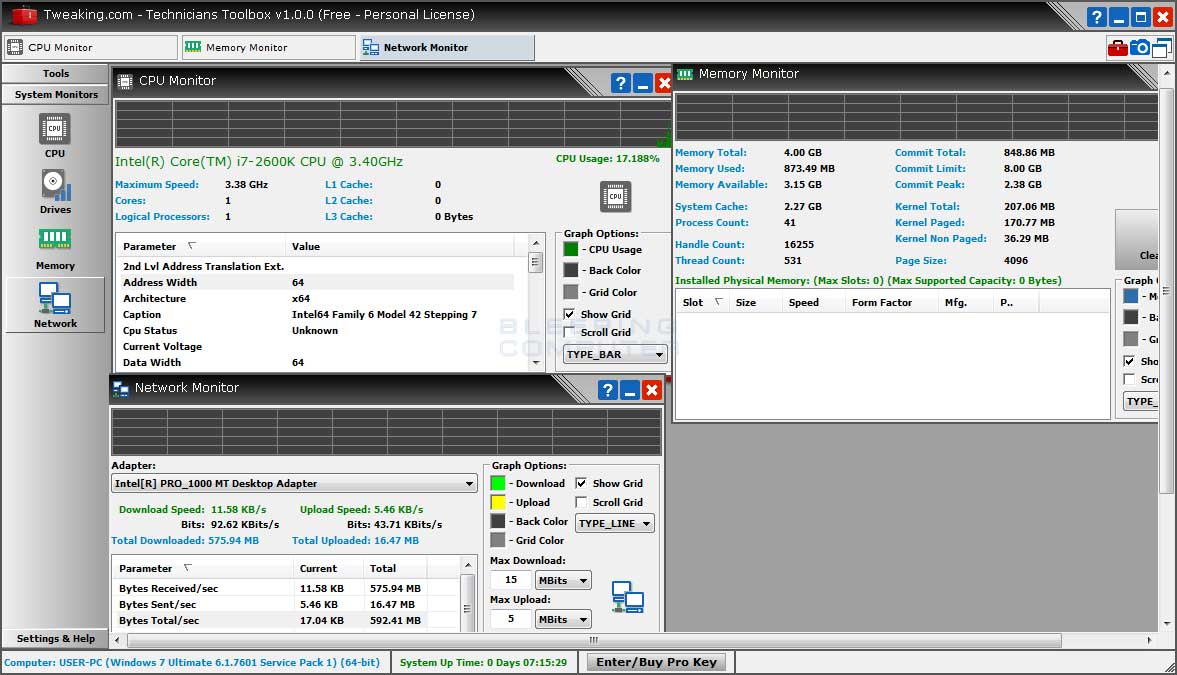Select the Address Width row in CPU table
The image size is (1177, 675).
point(318,282)
